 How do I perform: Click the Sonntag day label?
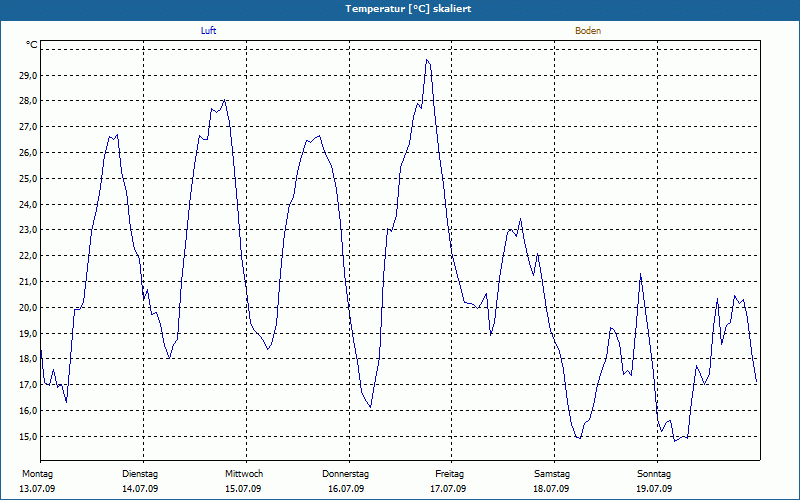(x=654, y=474)
